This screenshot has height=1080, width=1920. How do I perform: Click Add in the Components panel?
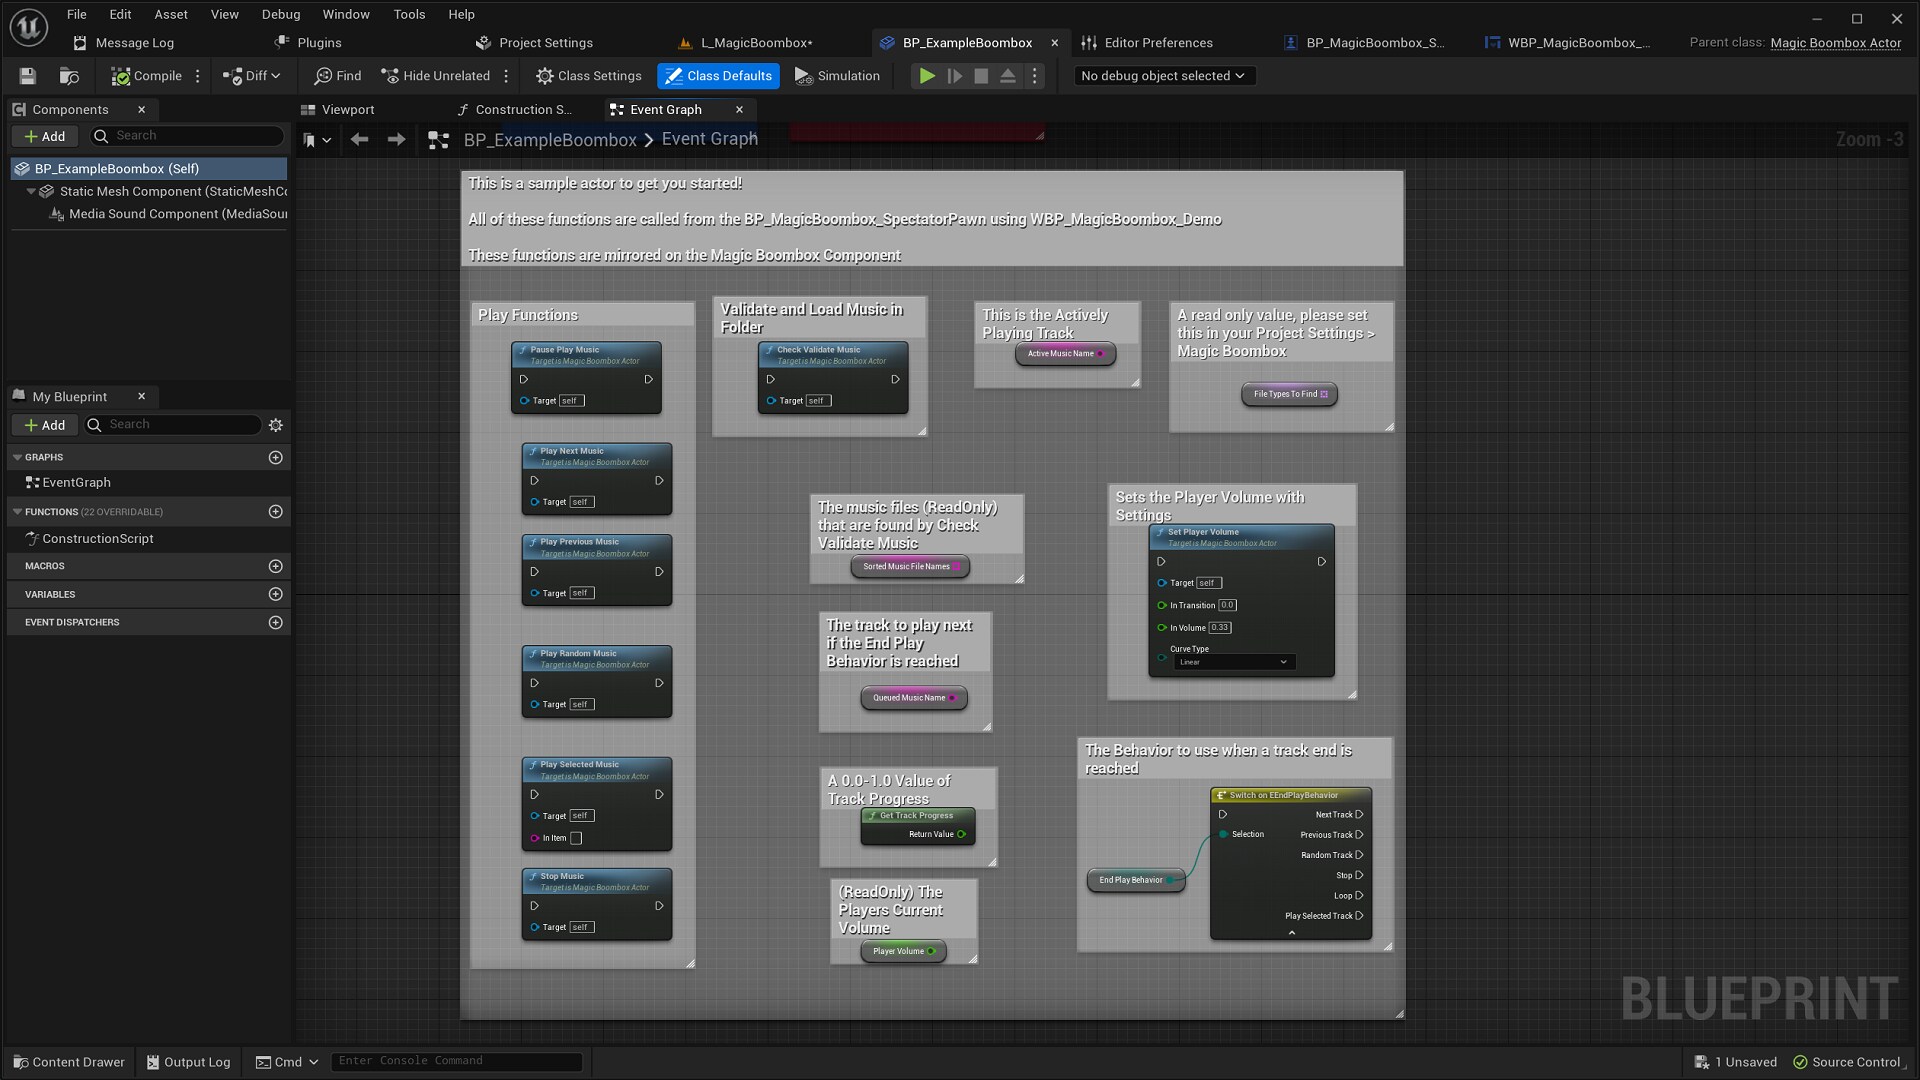click(45, 136)
